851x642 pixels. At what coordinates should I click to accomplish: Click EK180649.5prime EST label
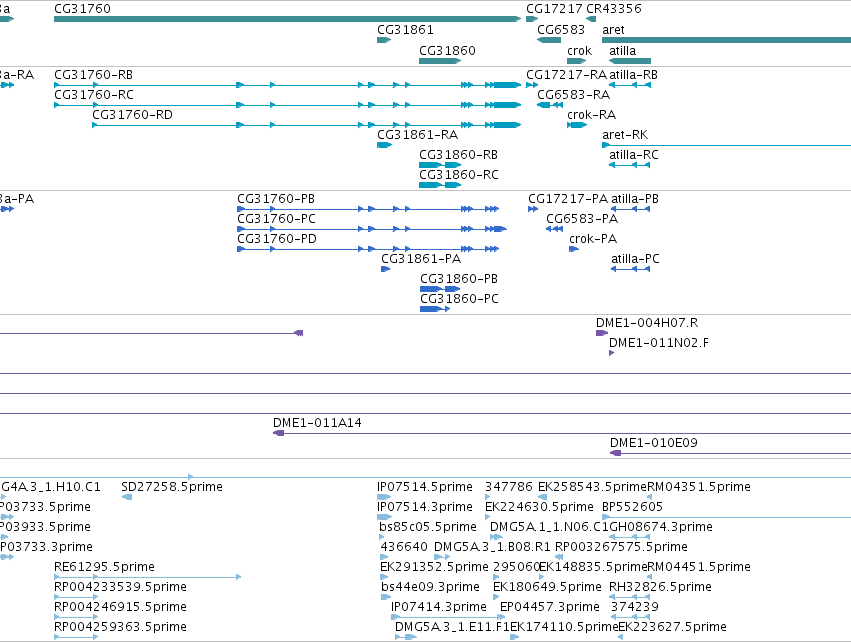[547, 587]
